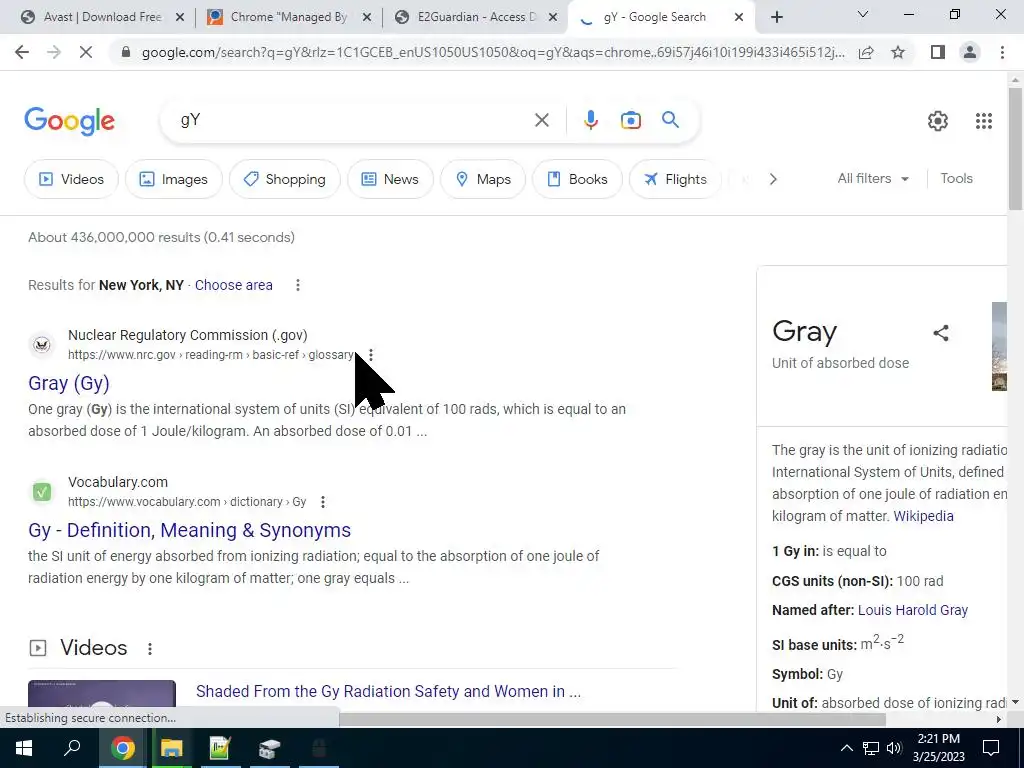Clear the search box text
Screen dimensions: 1024x768
(541, 120)
